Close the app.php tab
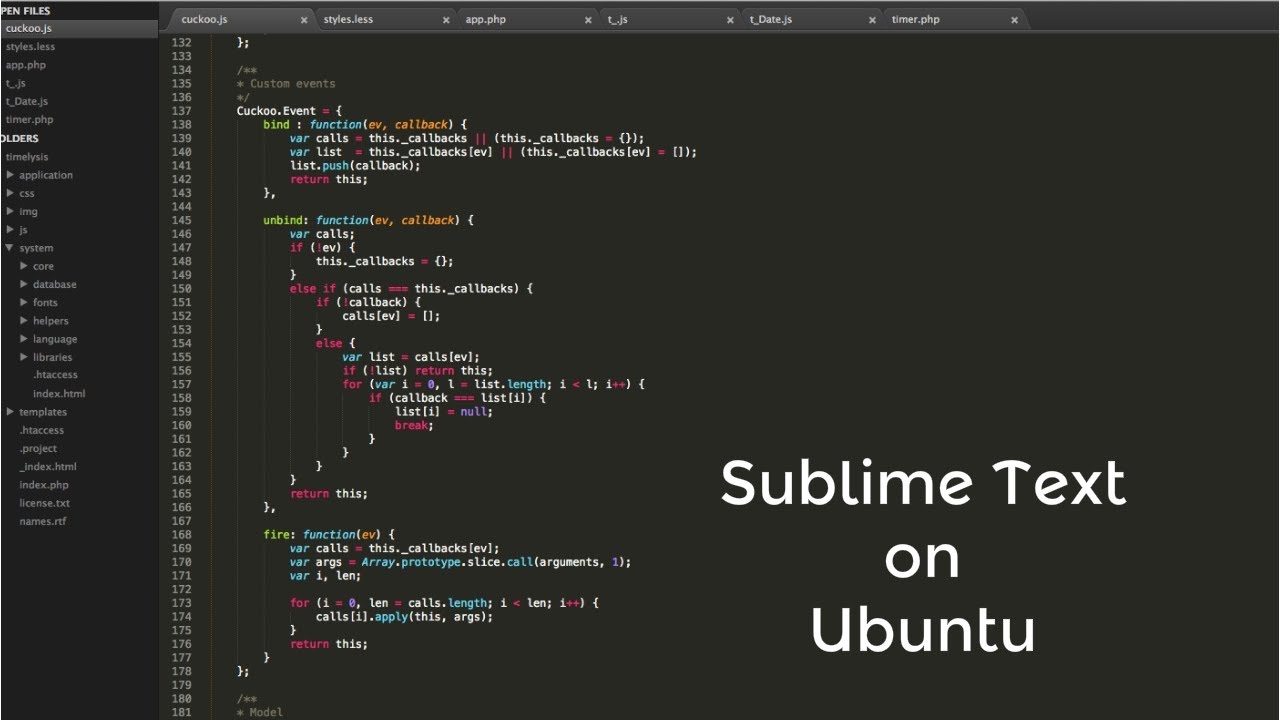This screenshot has height=720, width=1280. (589, 20)
